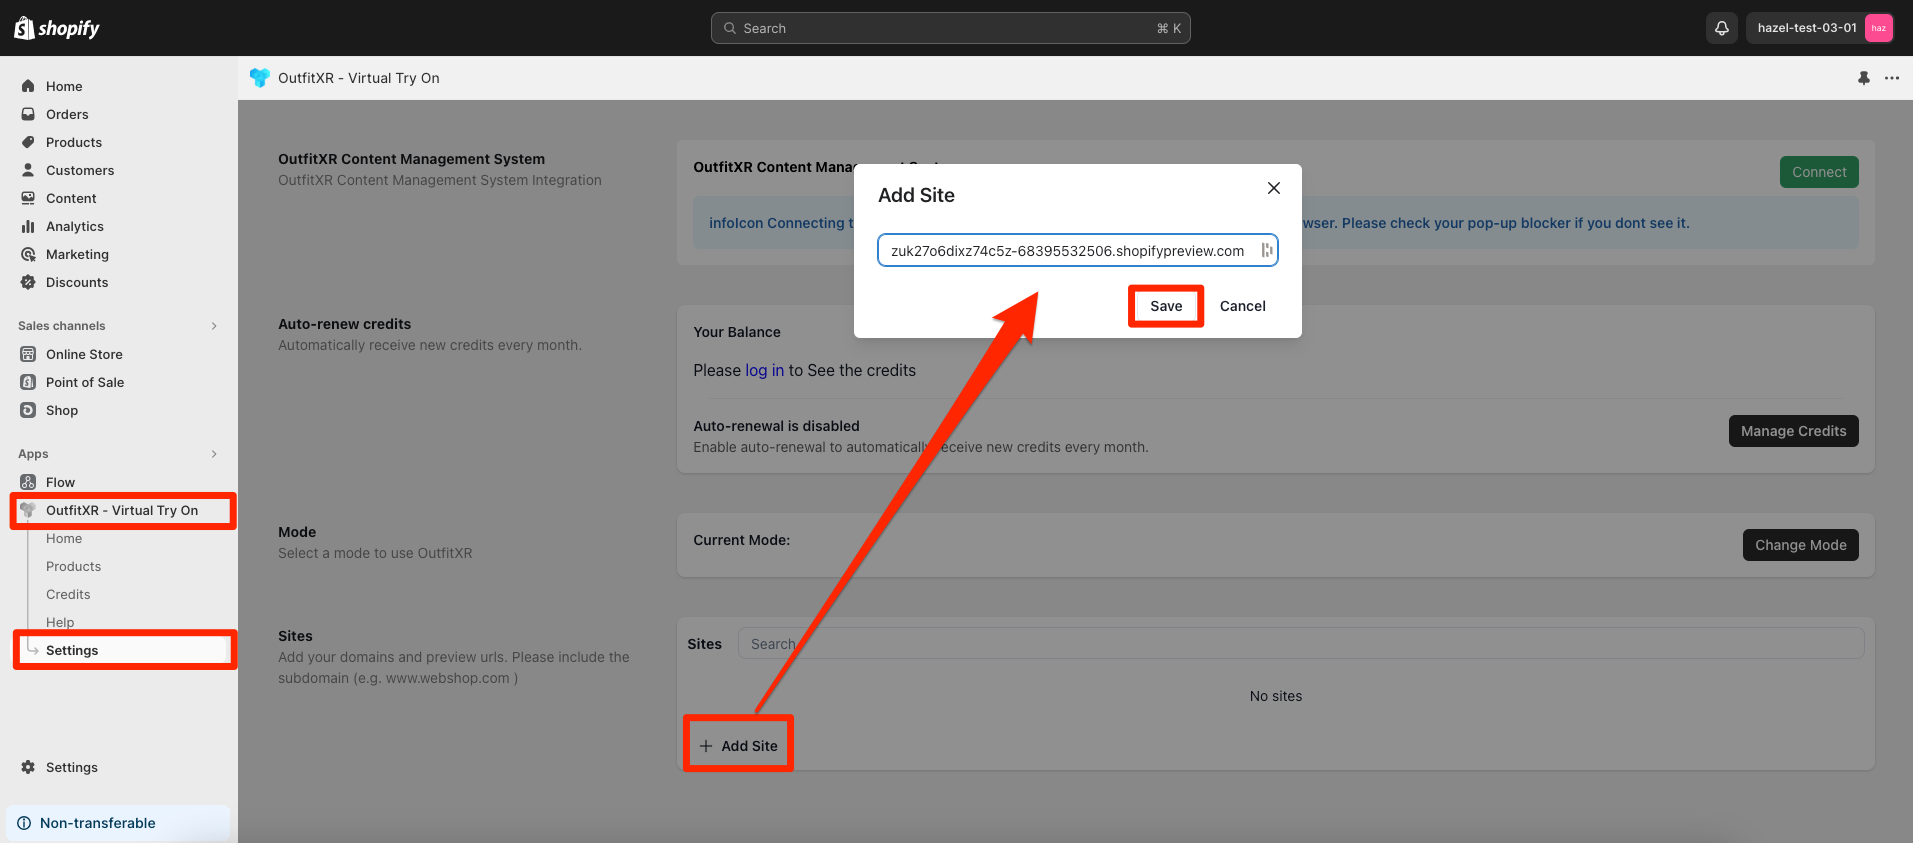
Task: Click the main Products tag icon
Action: pyautogui.click(x=28, y=142)
